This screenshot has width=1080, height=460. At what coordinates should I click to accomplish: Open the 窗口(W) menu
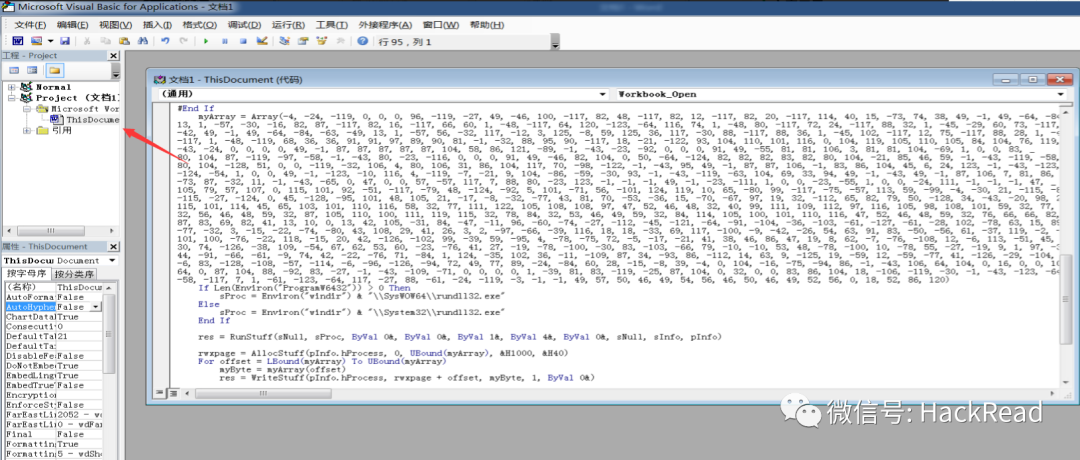point(441,25)
